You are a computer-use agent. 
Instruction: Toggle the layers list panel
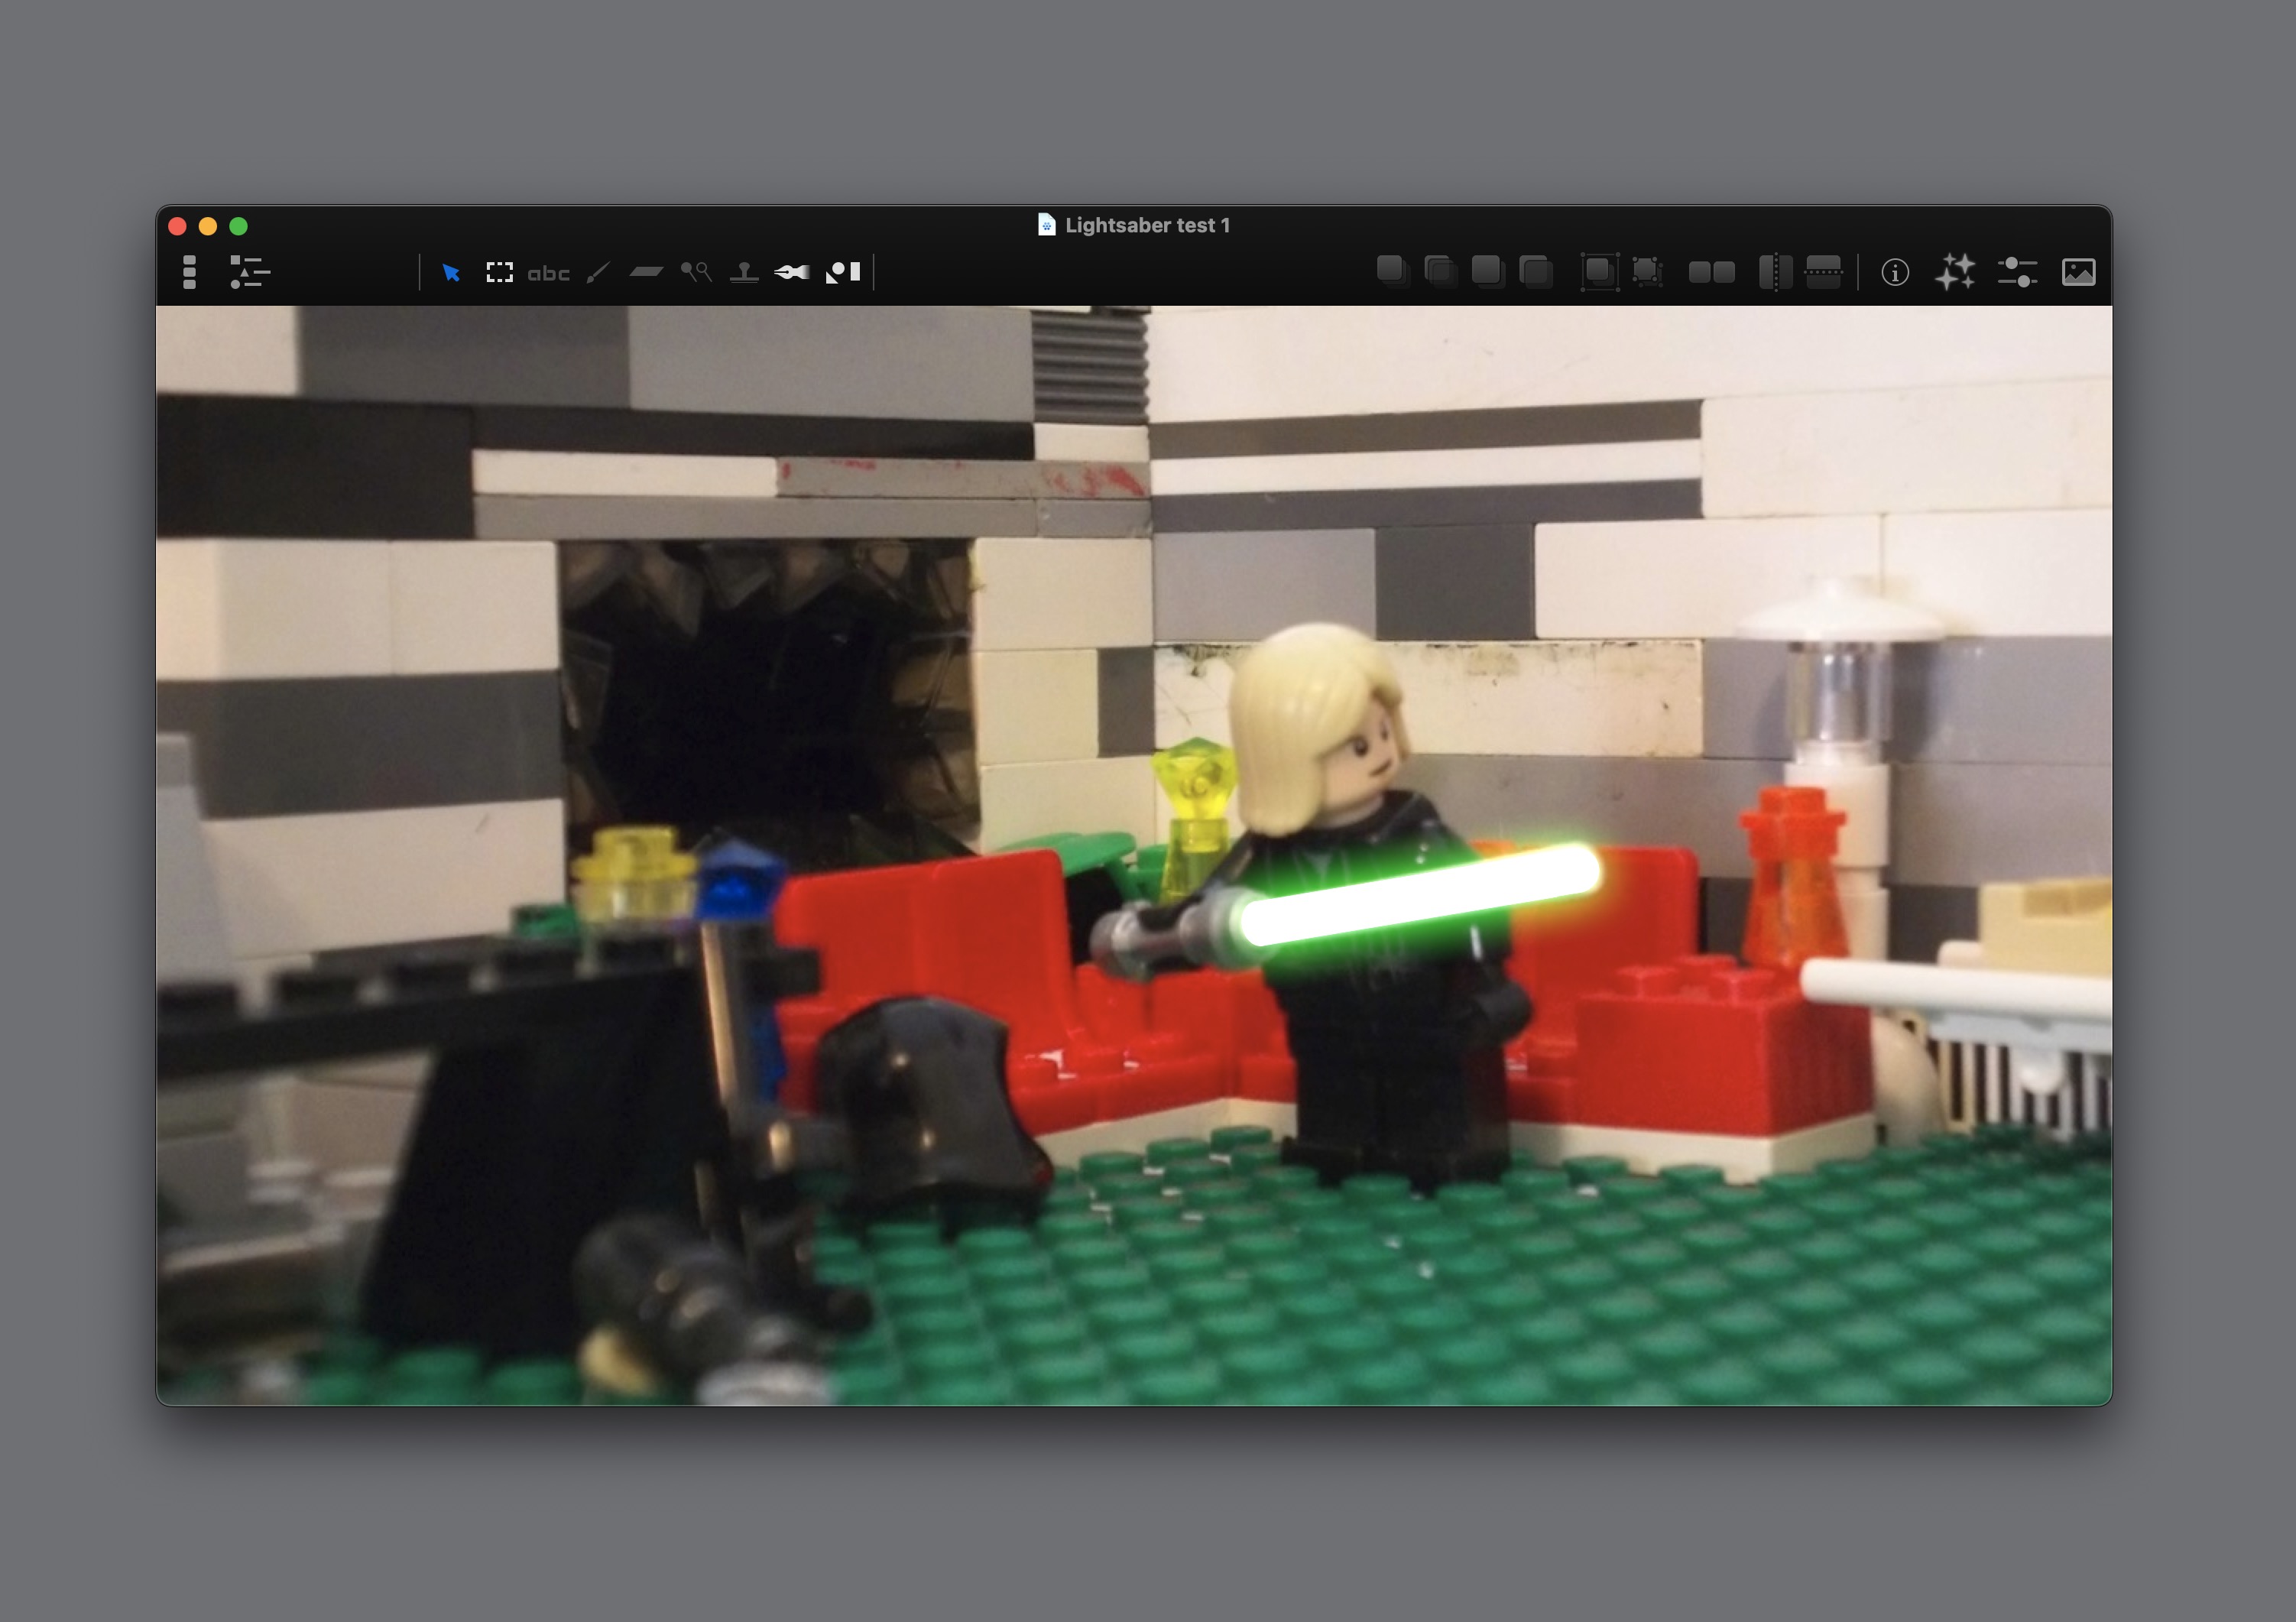pos(249,272)
